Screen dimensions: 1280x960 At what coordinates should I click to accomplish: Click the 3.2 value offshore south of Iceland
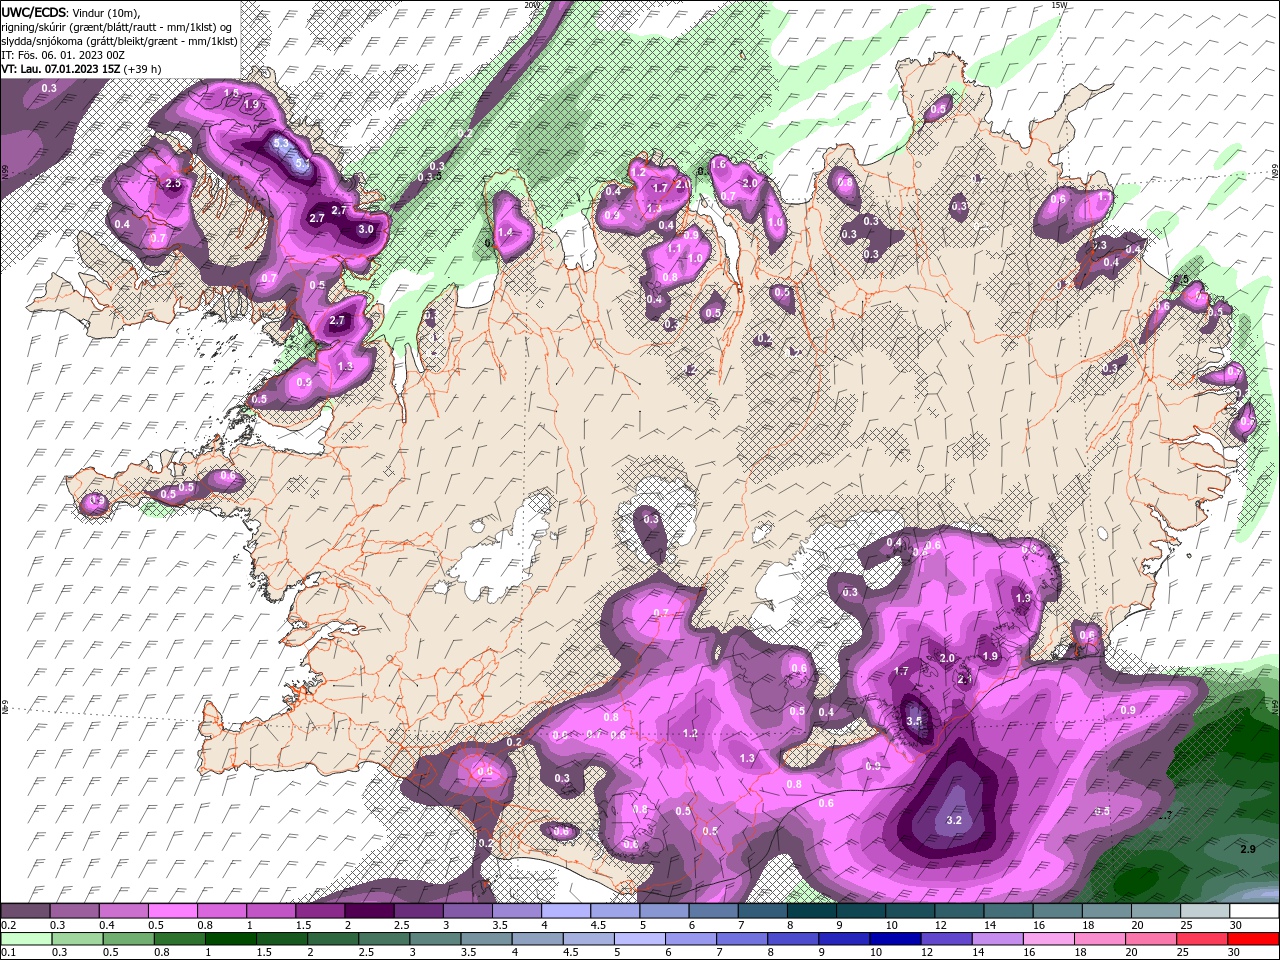click(x=953, y=820)
